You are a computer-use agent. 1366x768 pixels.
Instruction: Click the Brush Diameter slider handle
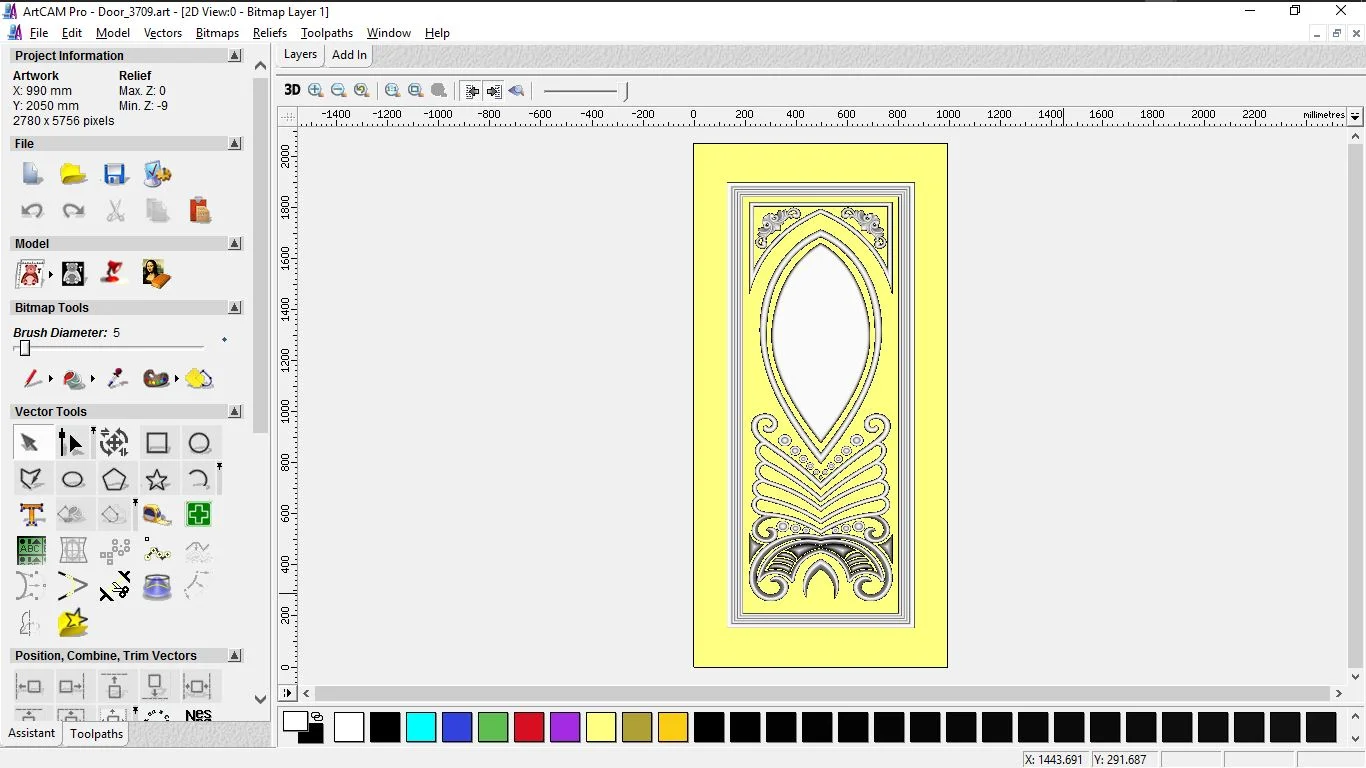(25, 348)
